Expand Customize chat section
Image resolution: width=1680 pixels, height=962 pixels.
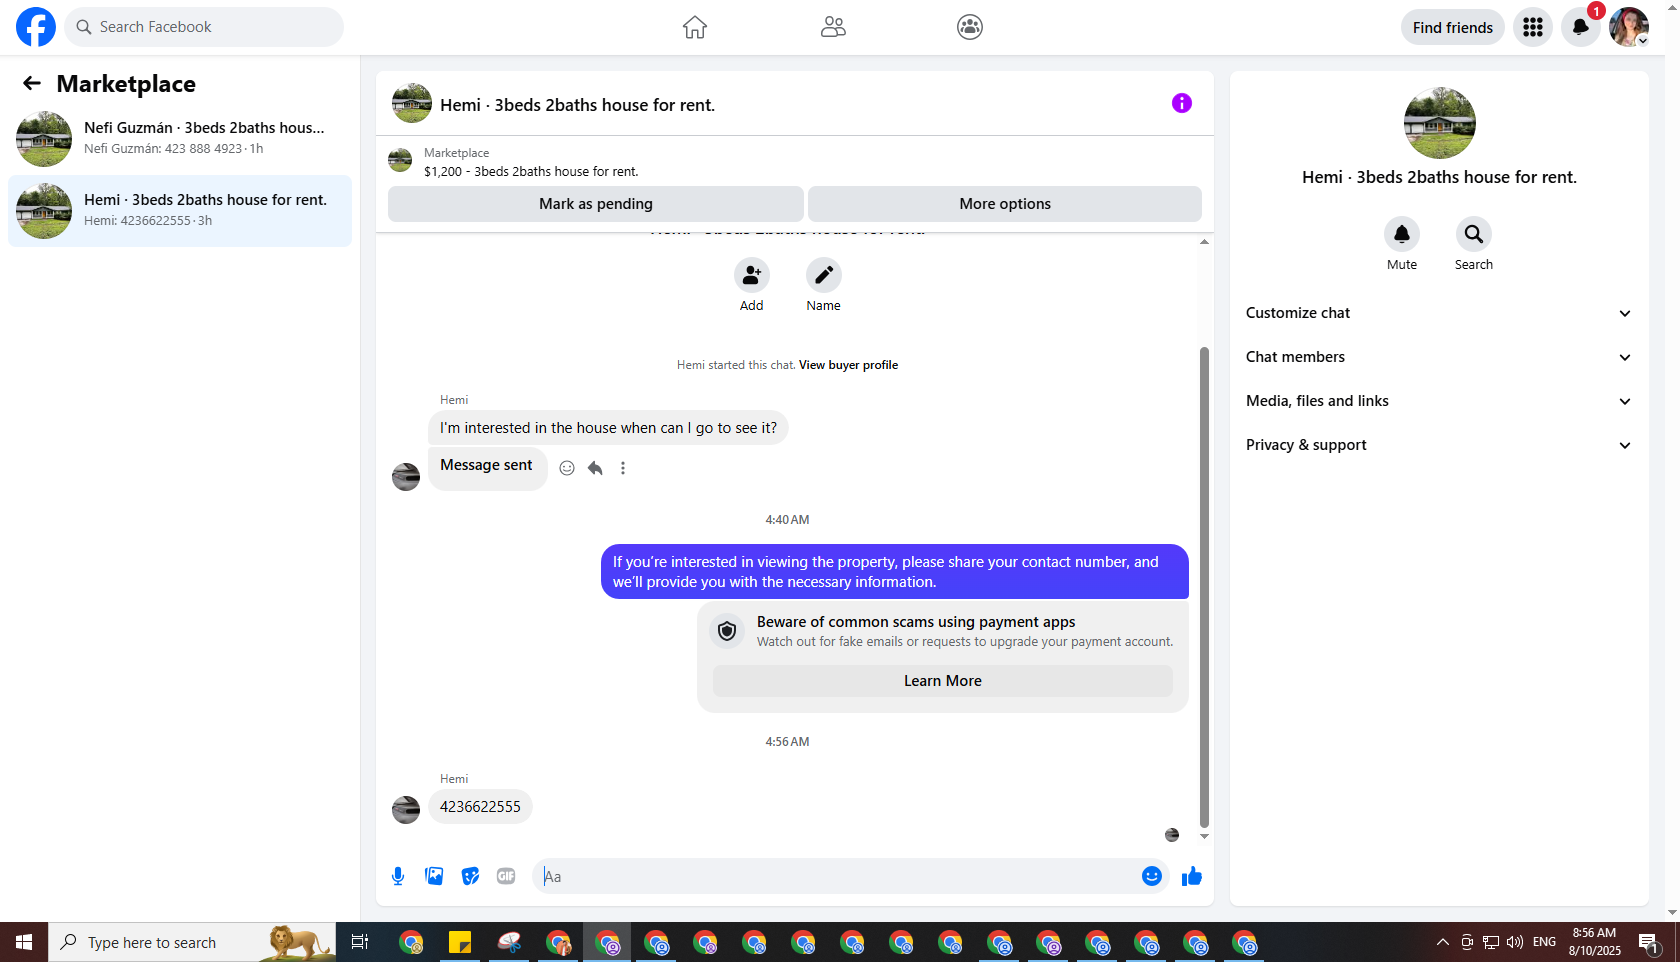pyautogui.click(x=1439, y=313)
